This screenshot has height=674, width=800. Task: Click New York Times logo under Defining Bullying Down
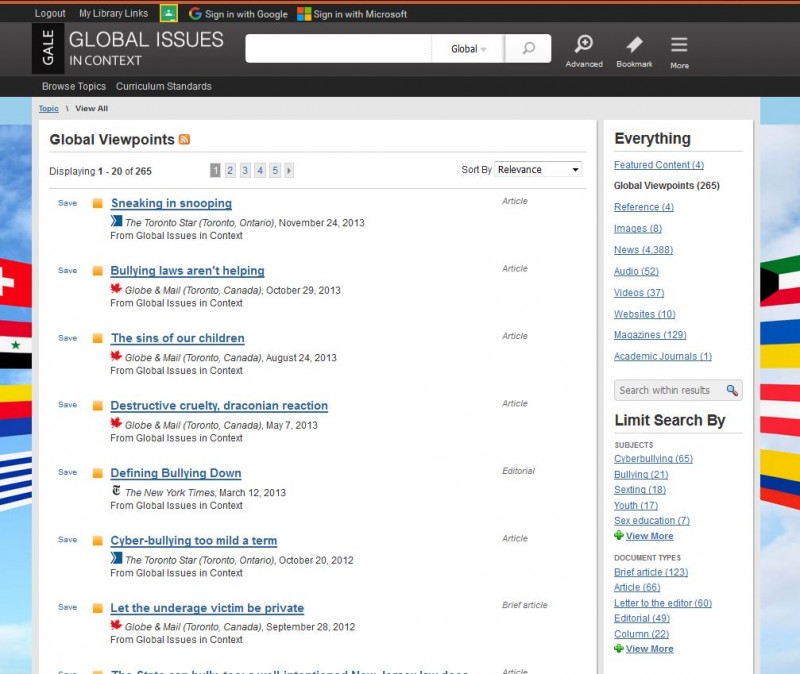tap(116, 490)
